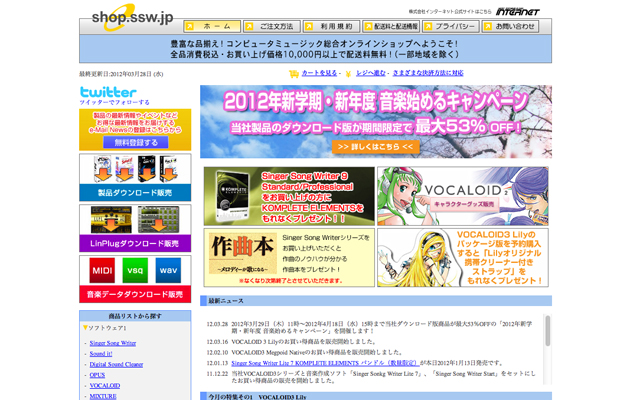Viewport: 640px width, 400px height.
Task: Open the VOCALOID キャラクターグッズ販売 banner
Action: (463, 196)
